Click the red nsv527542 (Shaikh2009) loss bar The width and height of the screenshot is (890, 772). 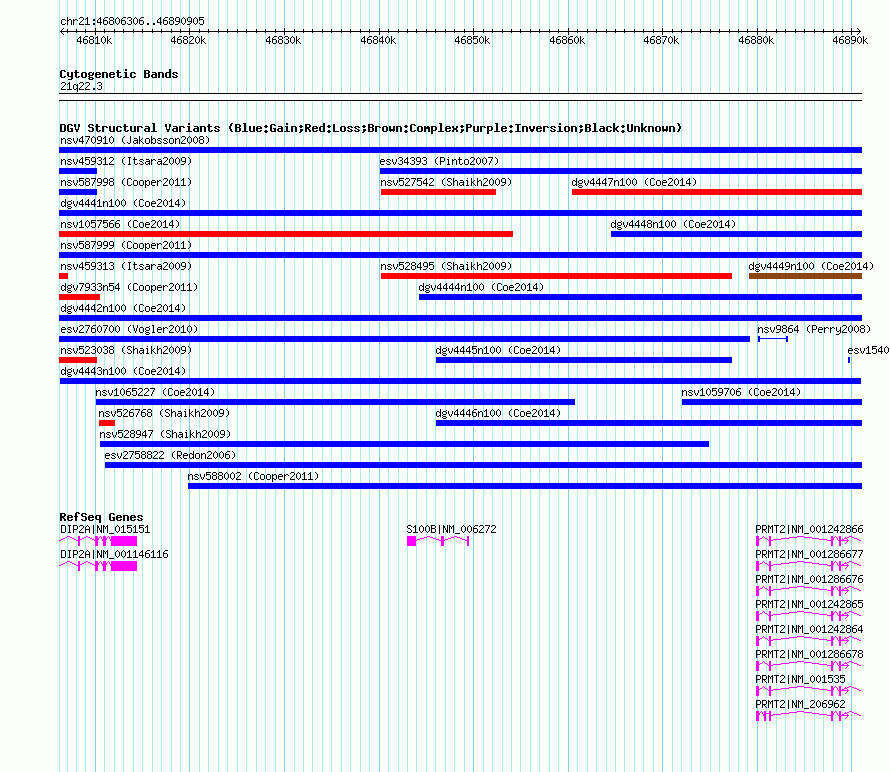438,192
